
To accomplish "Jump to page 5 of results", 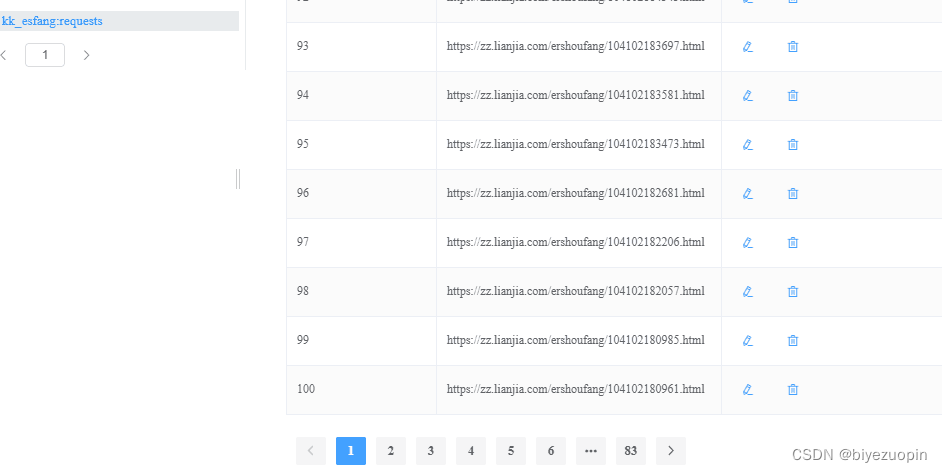I will click(x=511, y=451).
